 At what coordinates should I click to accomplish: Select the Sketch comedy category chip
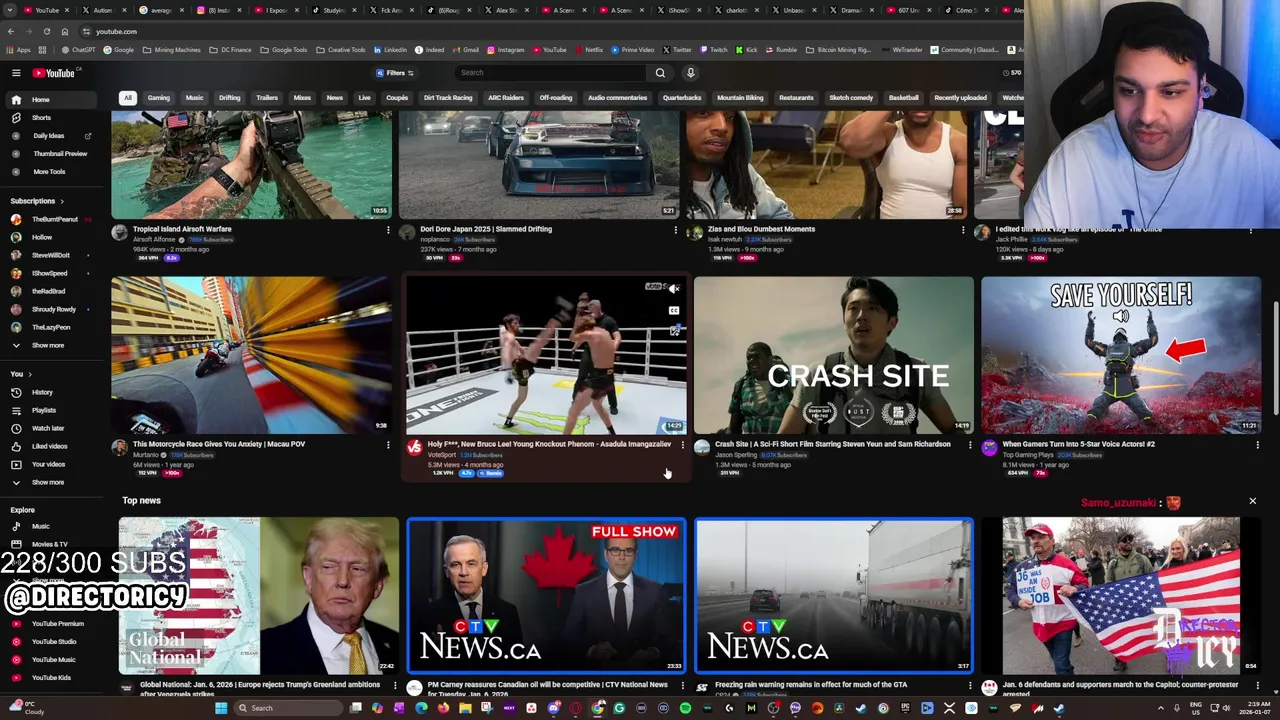tap(851, 98)
